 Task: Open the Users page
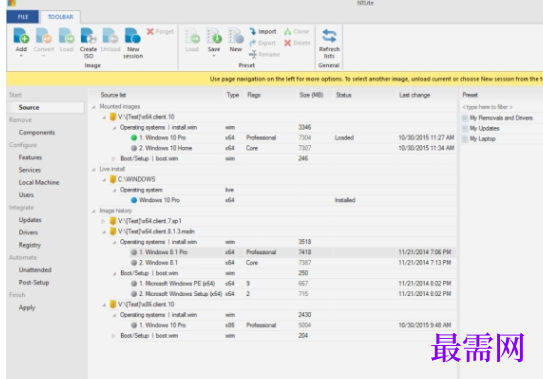(26, 195)
